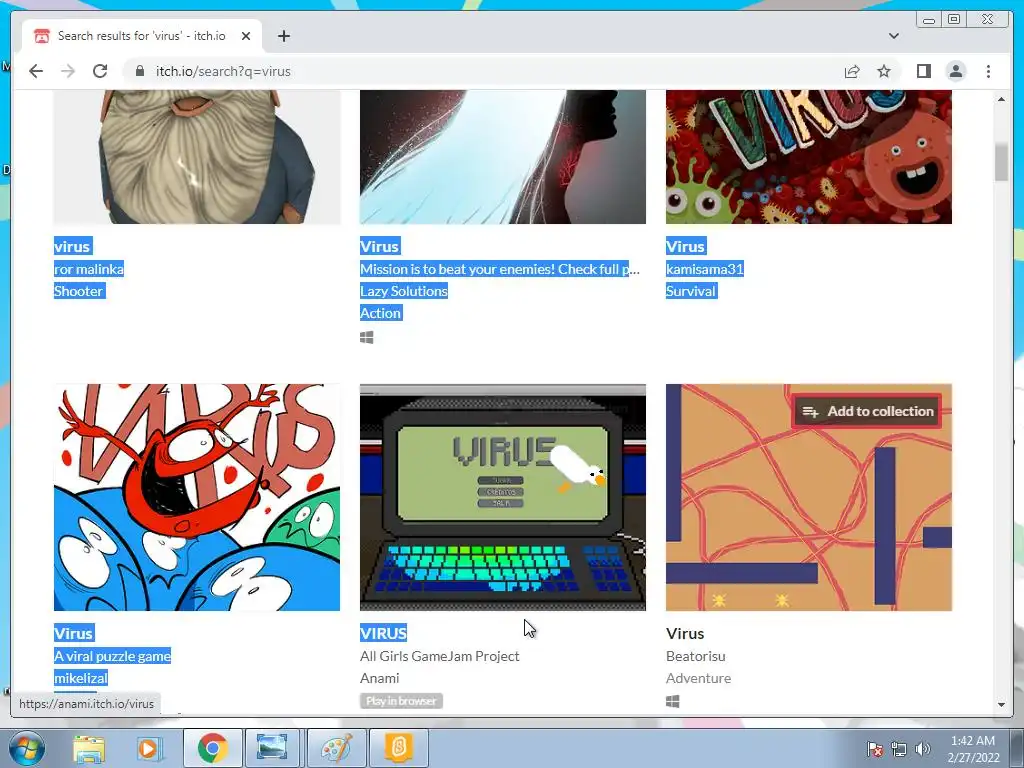Viewport: 1024px width, 768px height.
Task: Go forward in browser history
Action: [x=68, y=71]
